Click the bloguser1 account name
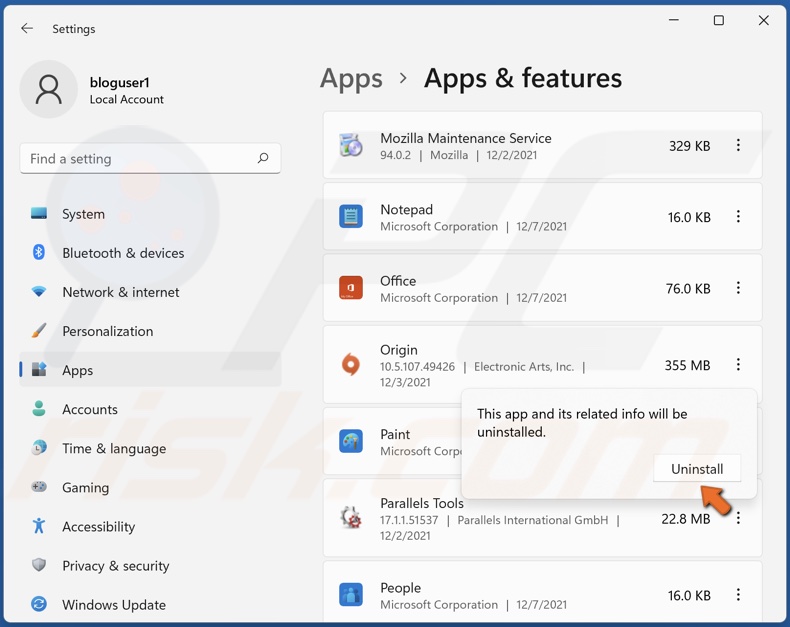790x627 pixels. click(119, 82)
